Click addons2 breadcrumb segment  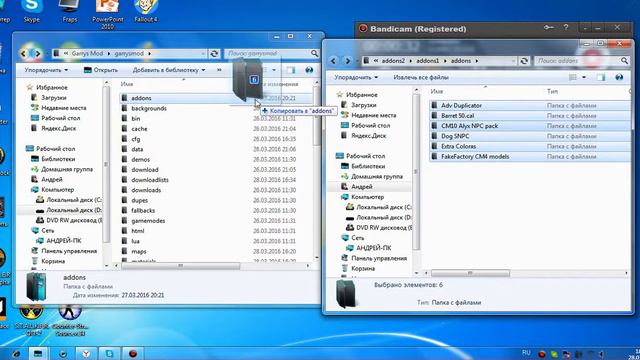point(393,61)
